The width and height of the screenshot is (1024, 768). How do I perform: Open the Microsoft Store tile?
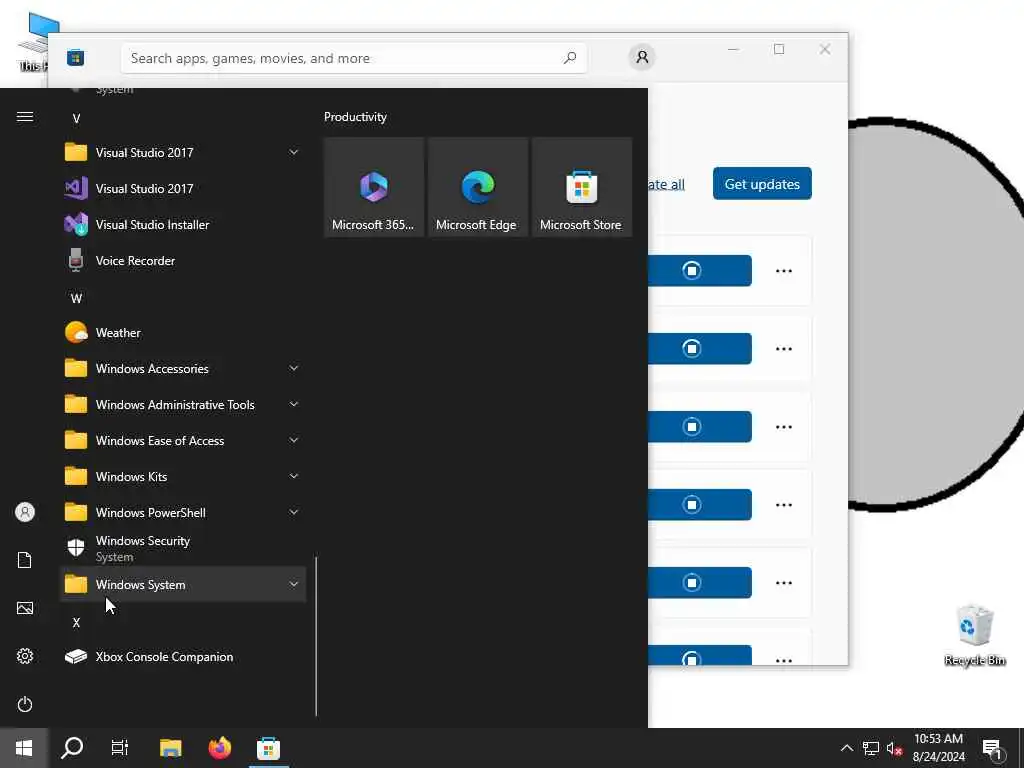581,187
